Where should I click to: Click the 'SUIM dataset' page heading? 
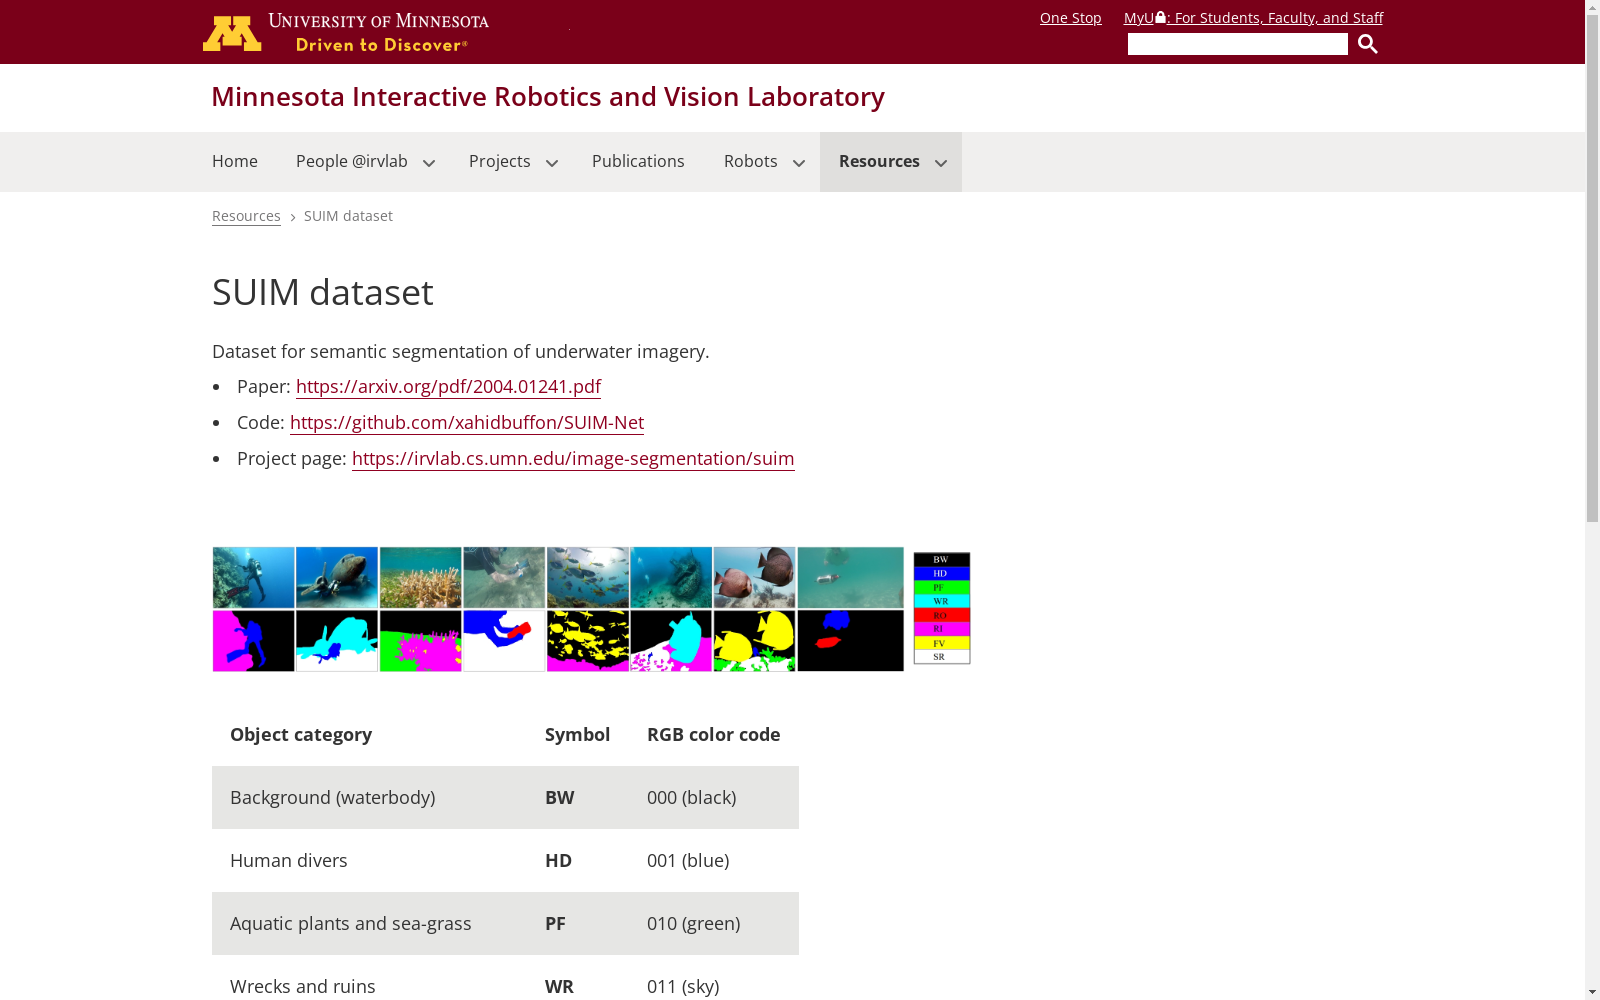pyautogui.click(x=323, y=292)
